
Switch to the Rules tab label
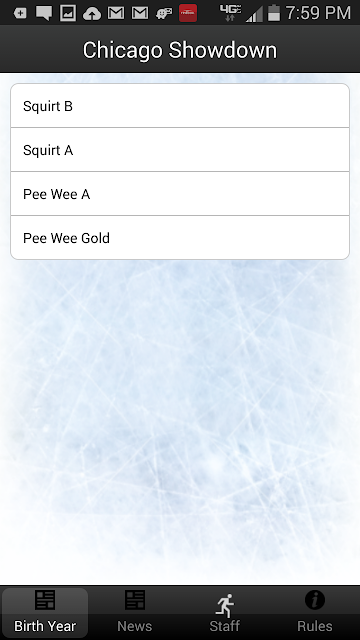315,626
